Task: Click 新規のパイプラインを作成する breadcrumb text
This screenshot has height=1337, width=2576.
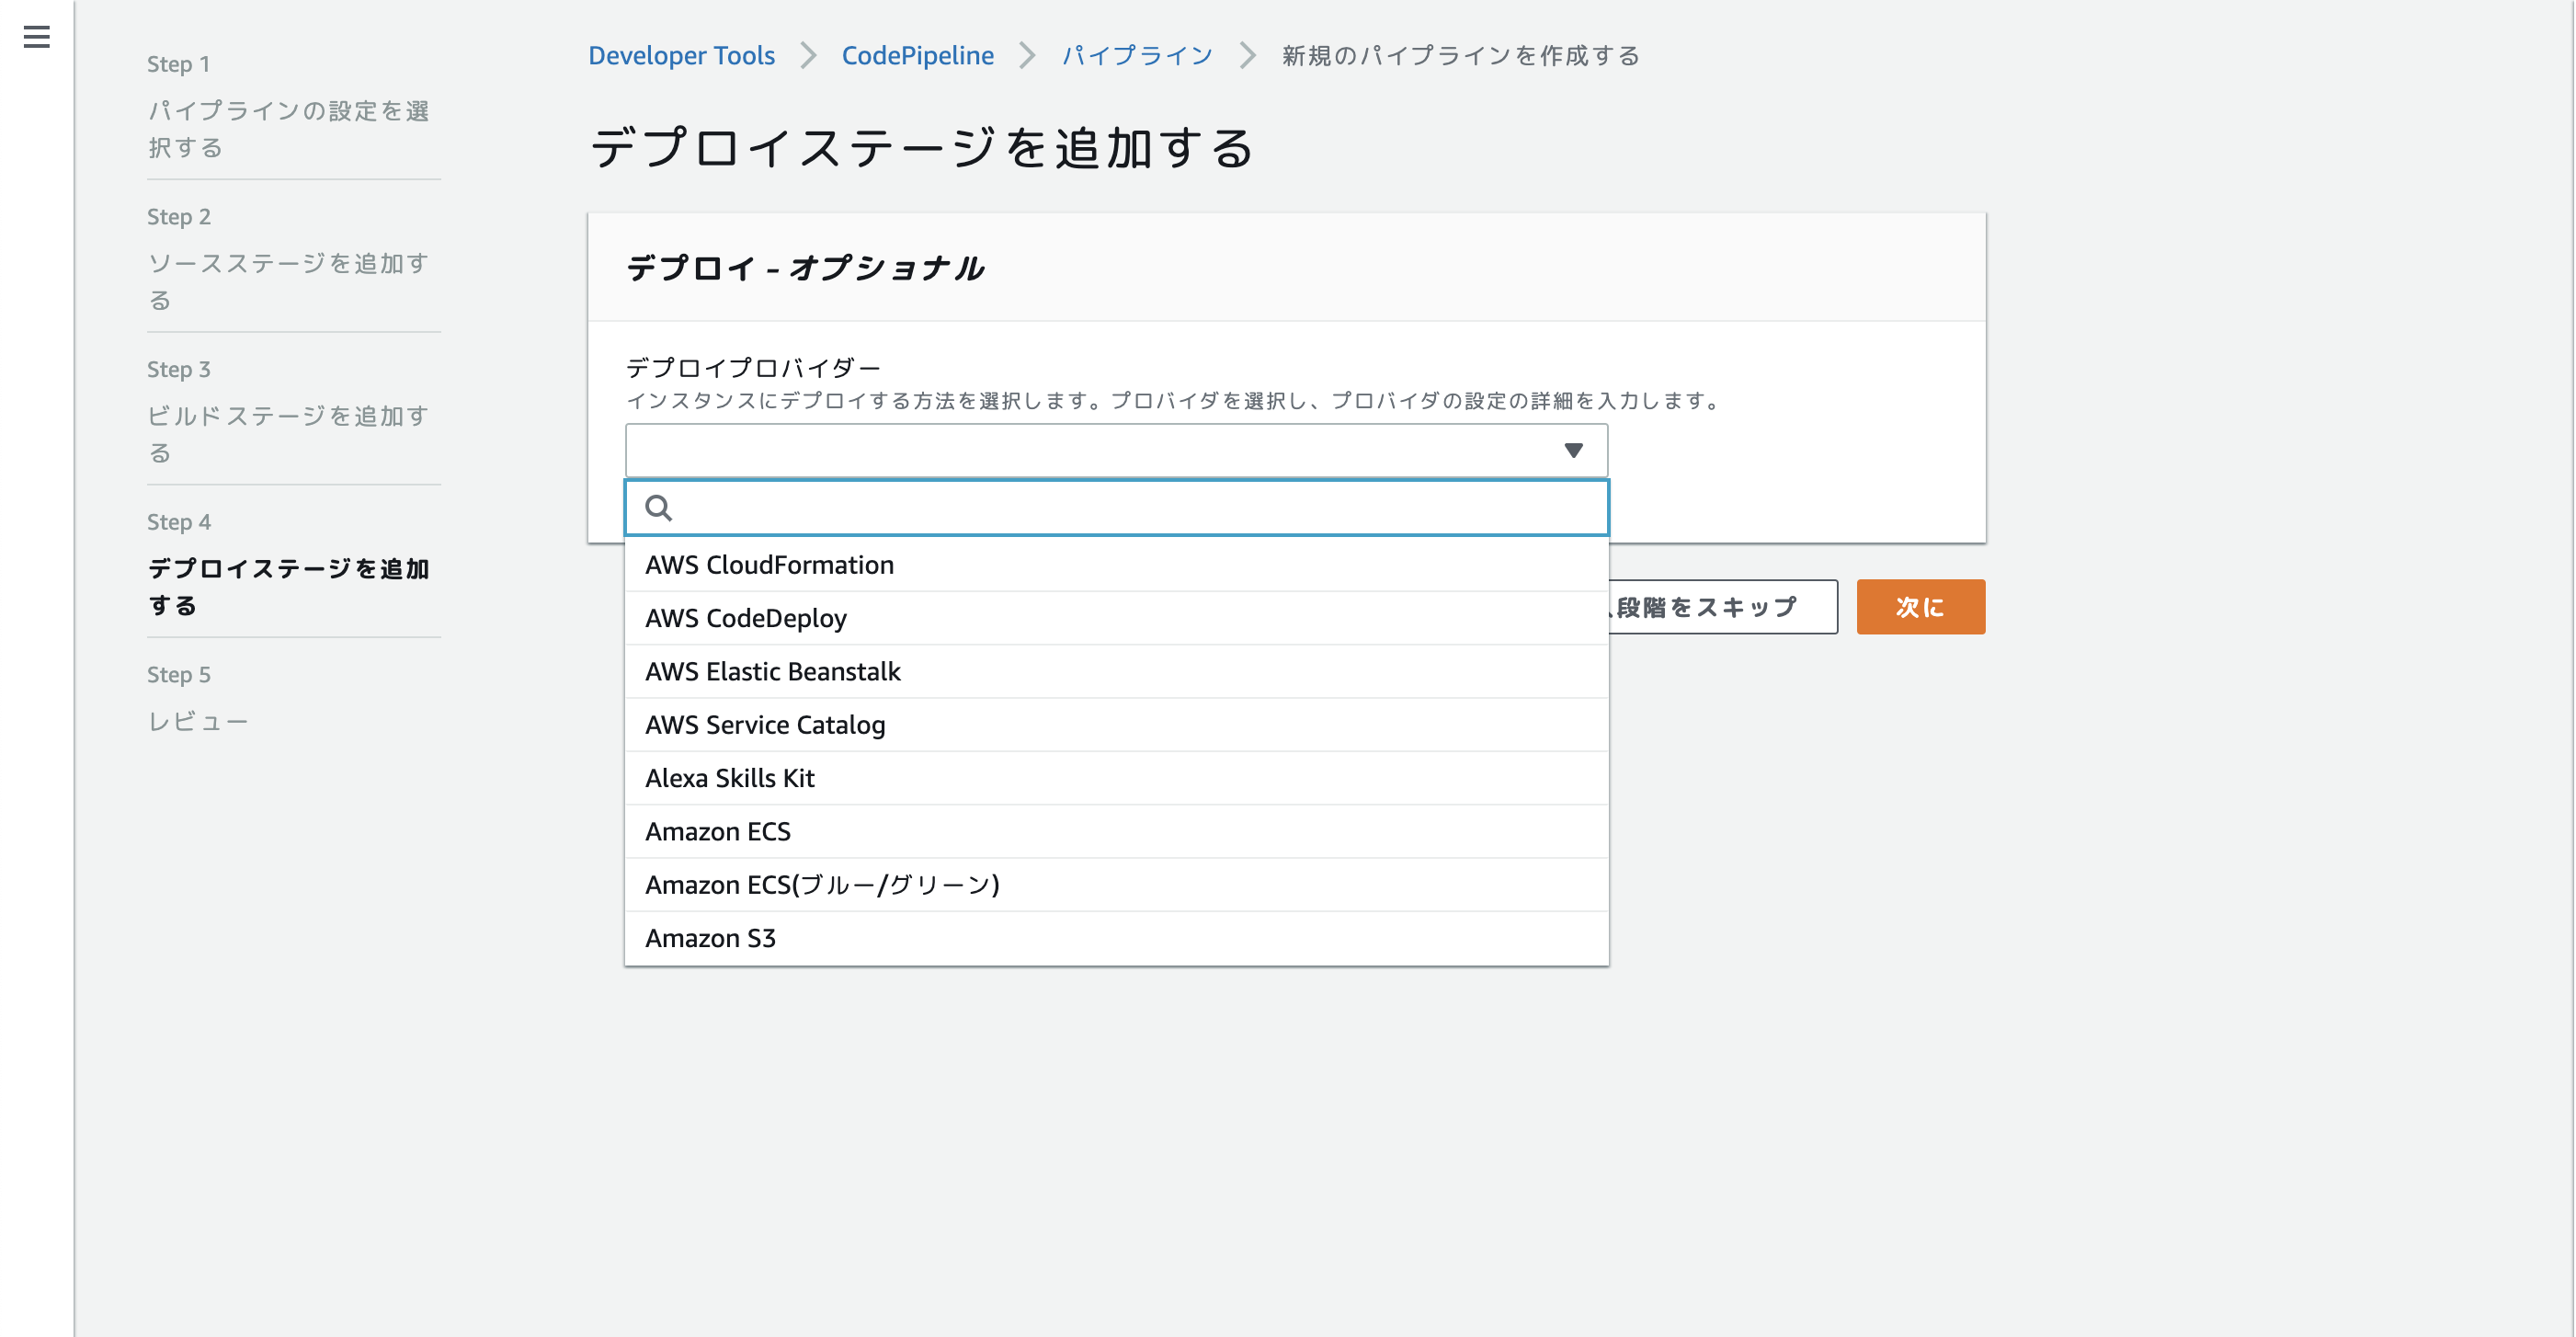Action: coord(1461,56)
